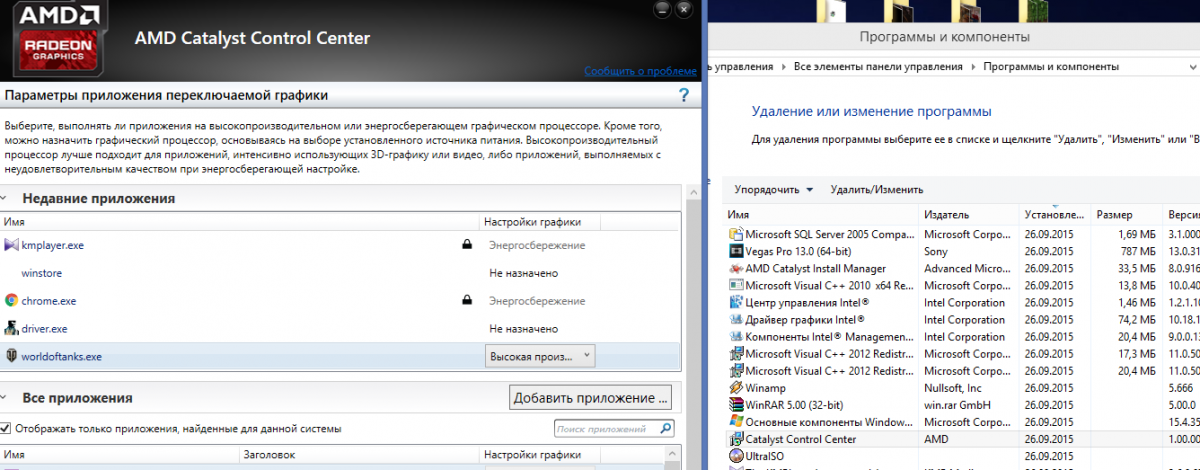This screenshot has width=1200, height=470.
Task: Click the lock icon on chrome.exe row
Action: (467, 300)
